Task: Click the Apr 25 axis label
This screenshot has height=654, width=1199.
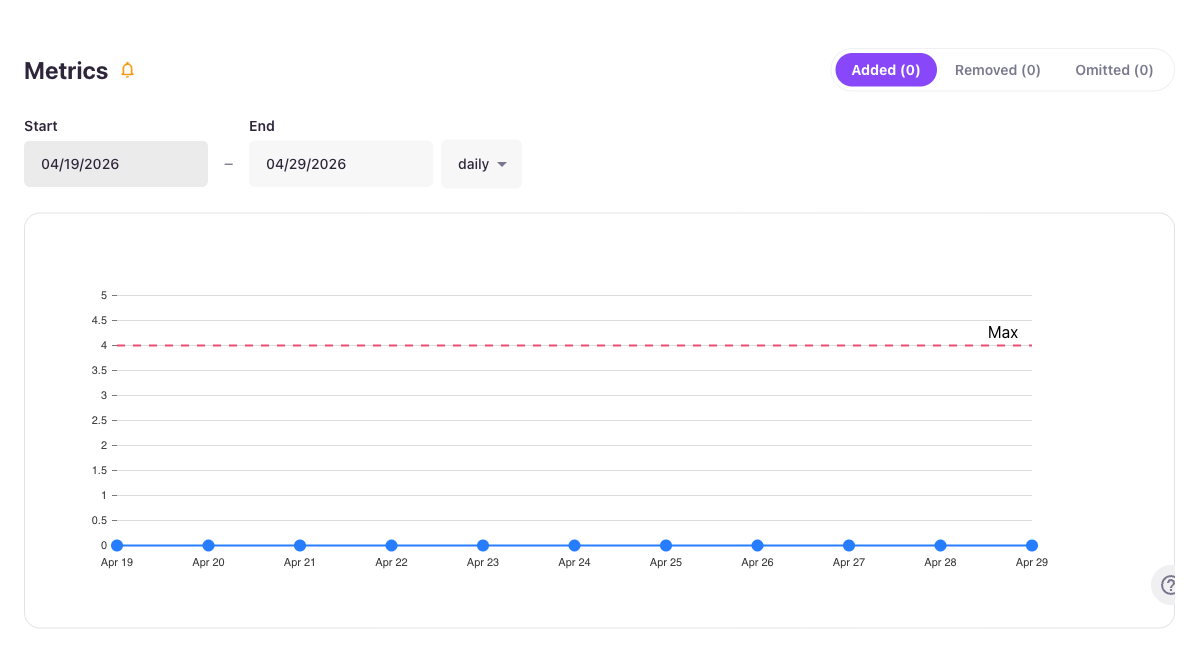Action: coord(665,562)
